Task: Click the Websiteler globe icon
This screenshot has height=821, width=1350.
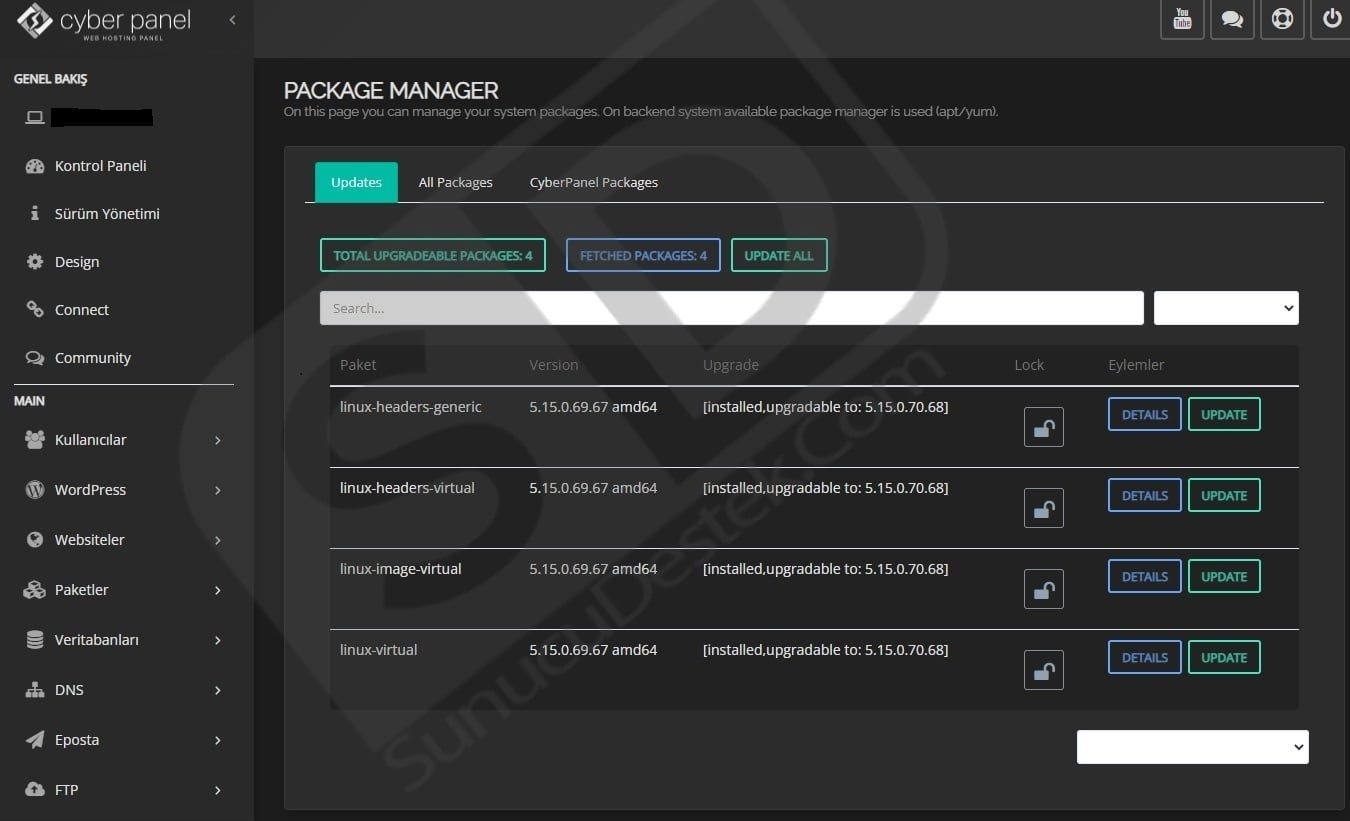Action: click(35, 540)
